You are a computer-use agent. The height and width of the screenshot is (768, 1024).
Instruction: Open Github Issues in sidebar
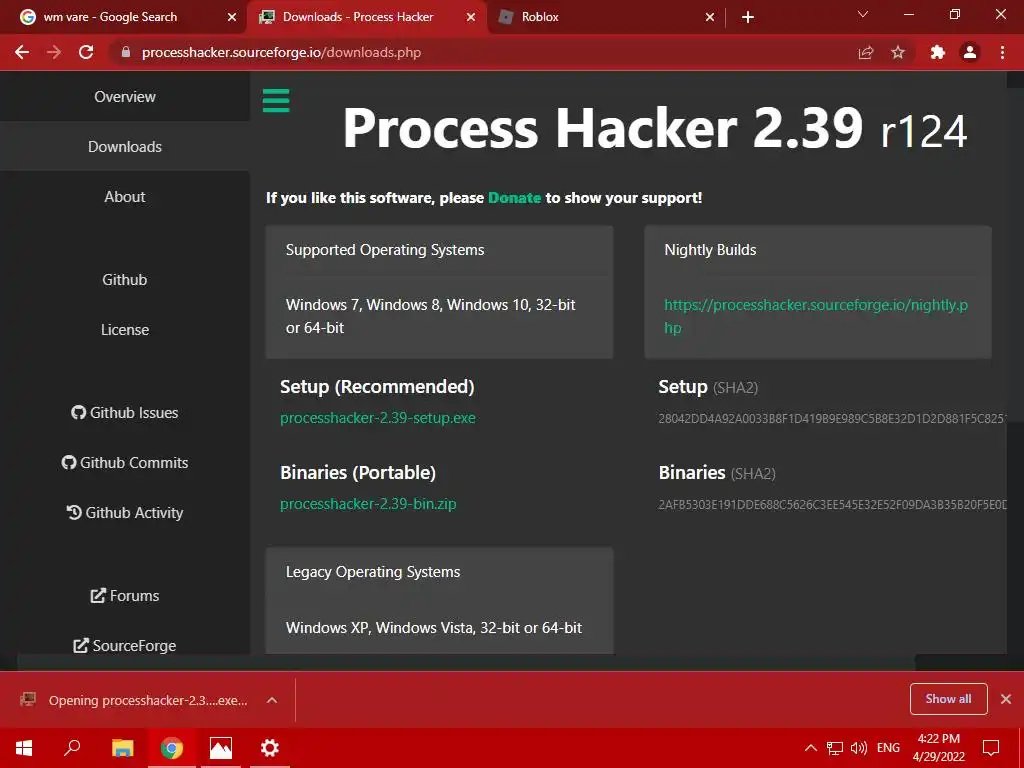125,413
